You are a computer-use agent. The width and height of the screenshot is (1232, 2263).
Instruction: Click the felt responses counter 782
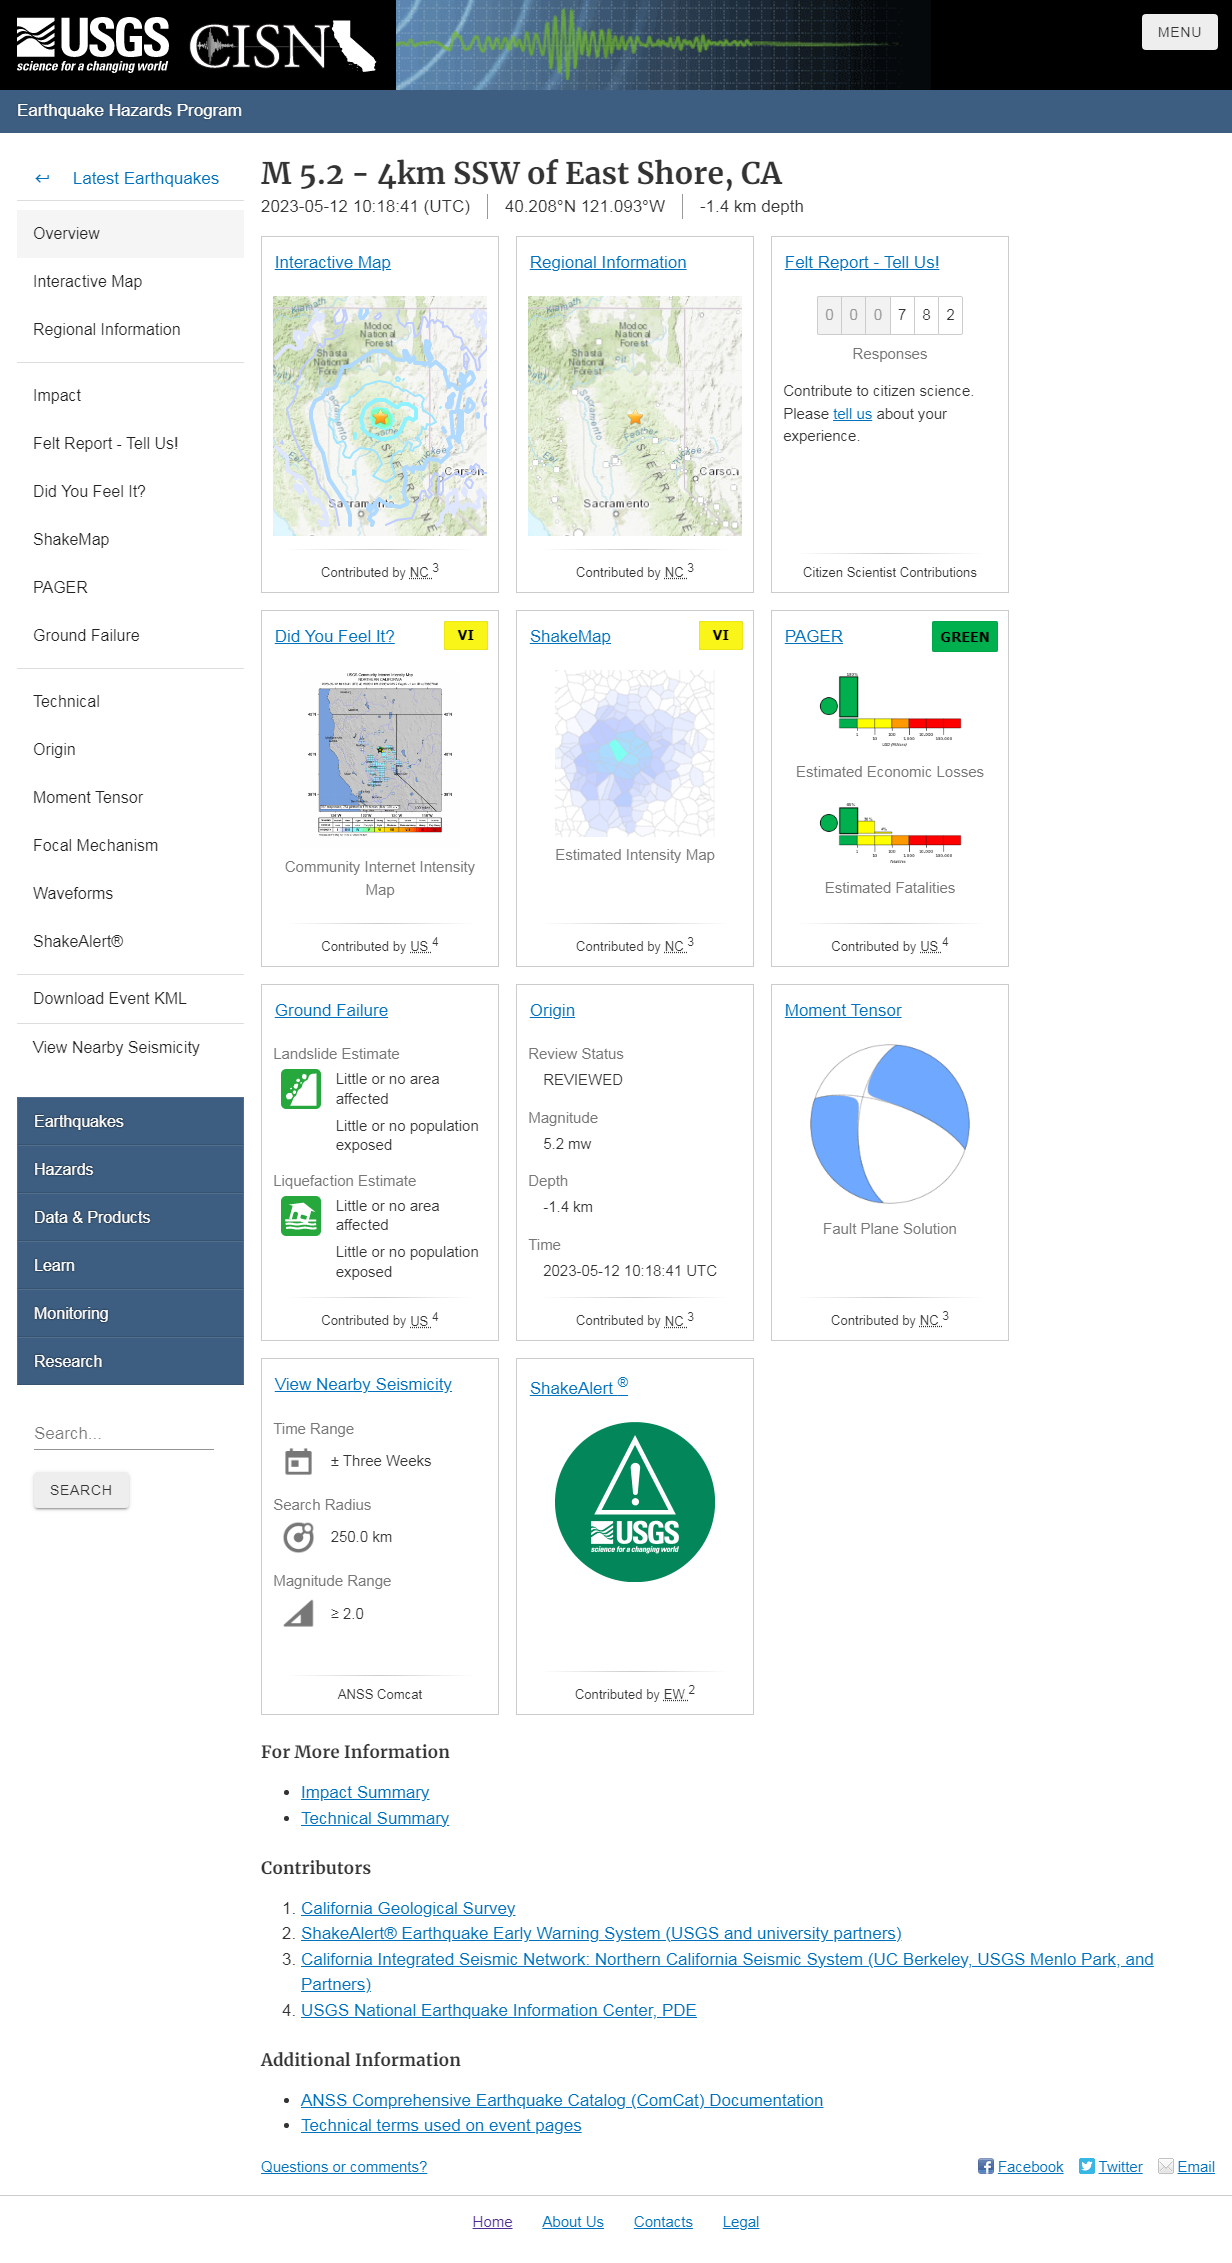tap(890, 315)
